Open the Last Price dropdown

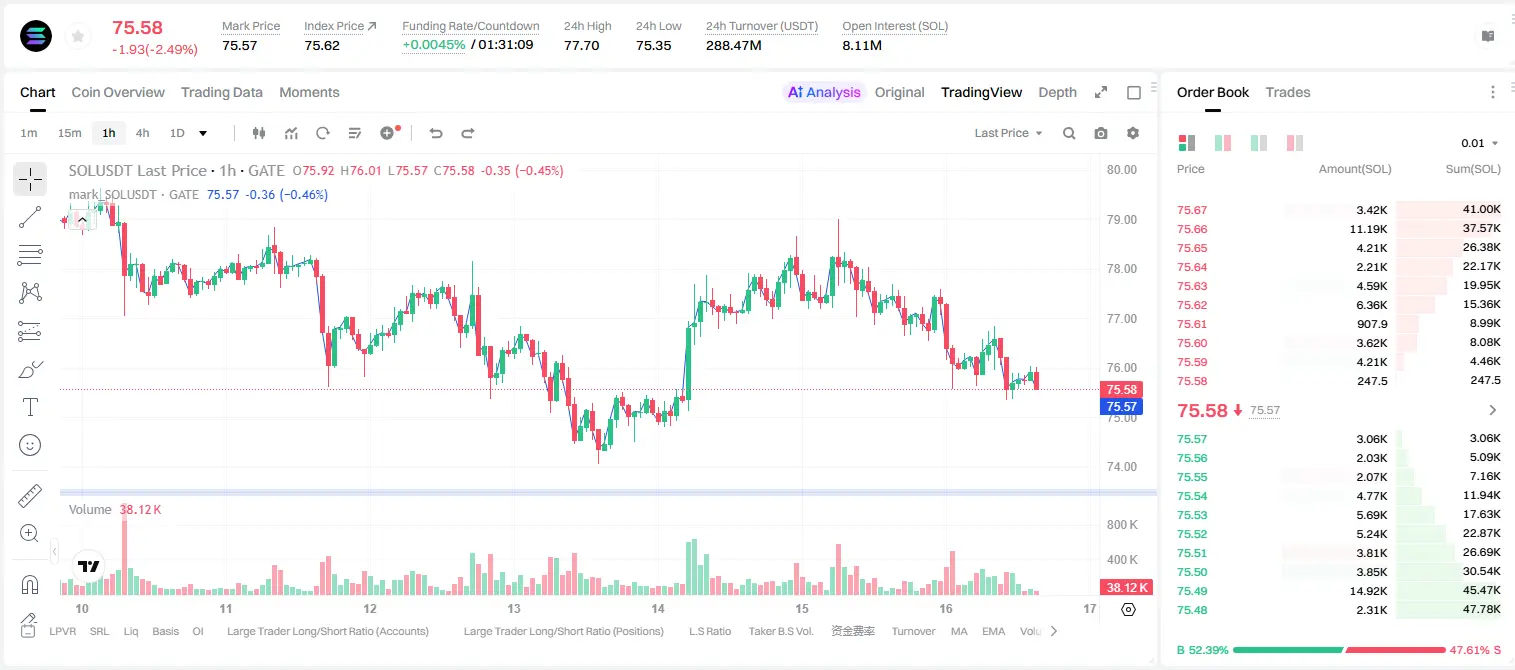point(1008,133)
